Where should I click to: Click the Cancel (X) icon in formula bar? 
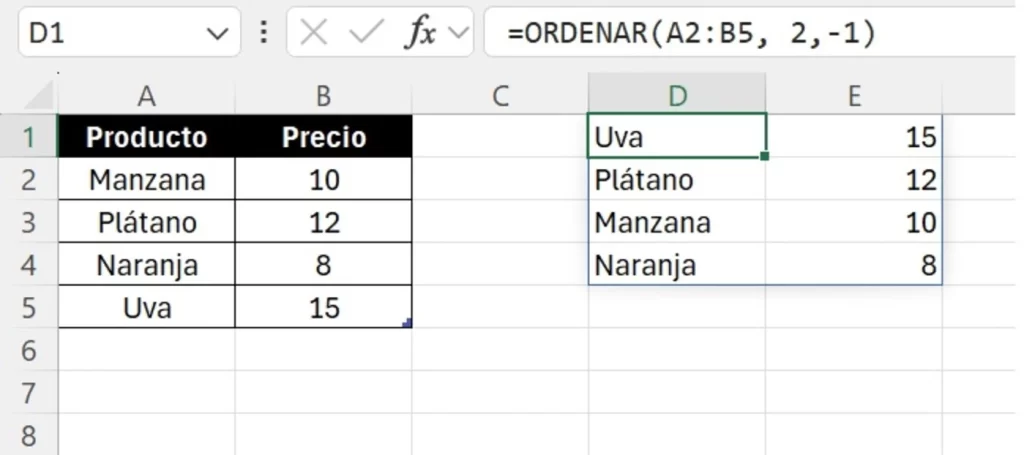314,34
